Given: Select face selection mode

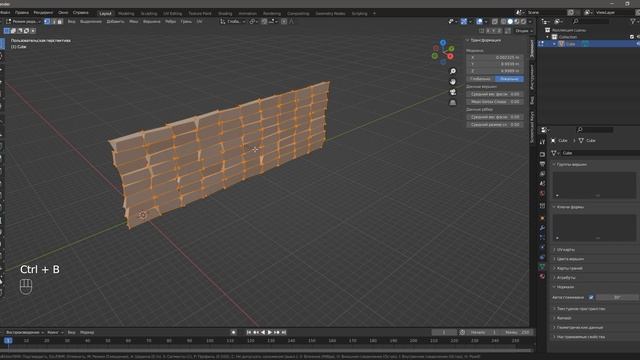Looking at the screenshot, I should pyautogui.click(x=60, y=21).
